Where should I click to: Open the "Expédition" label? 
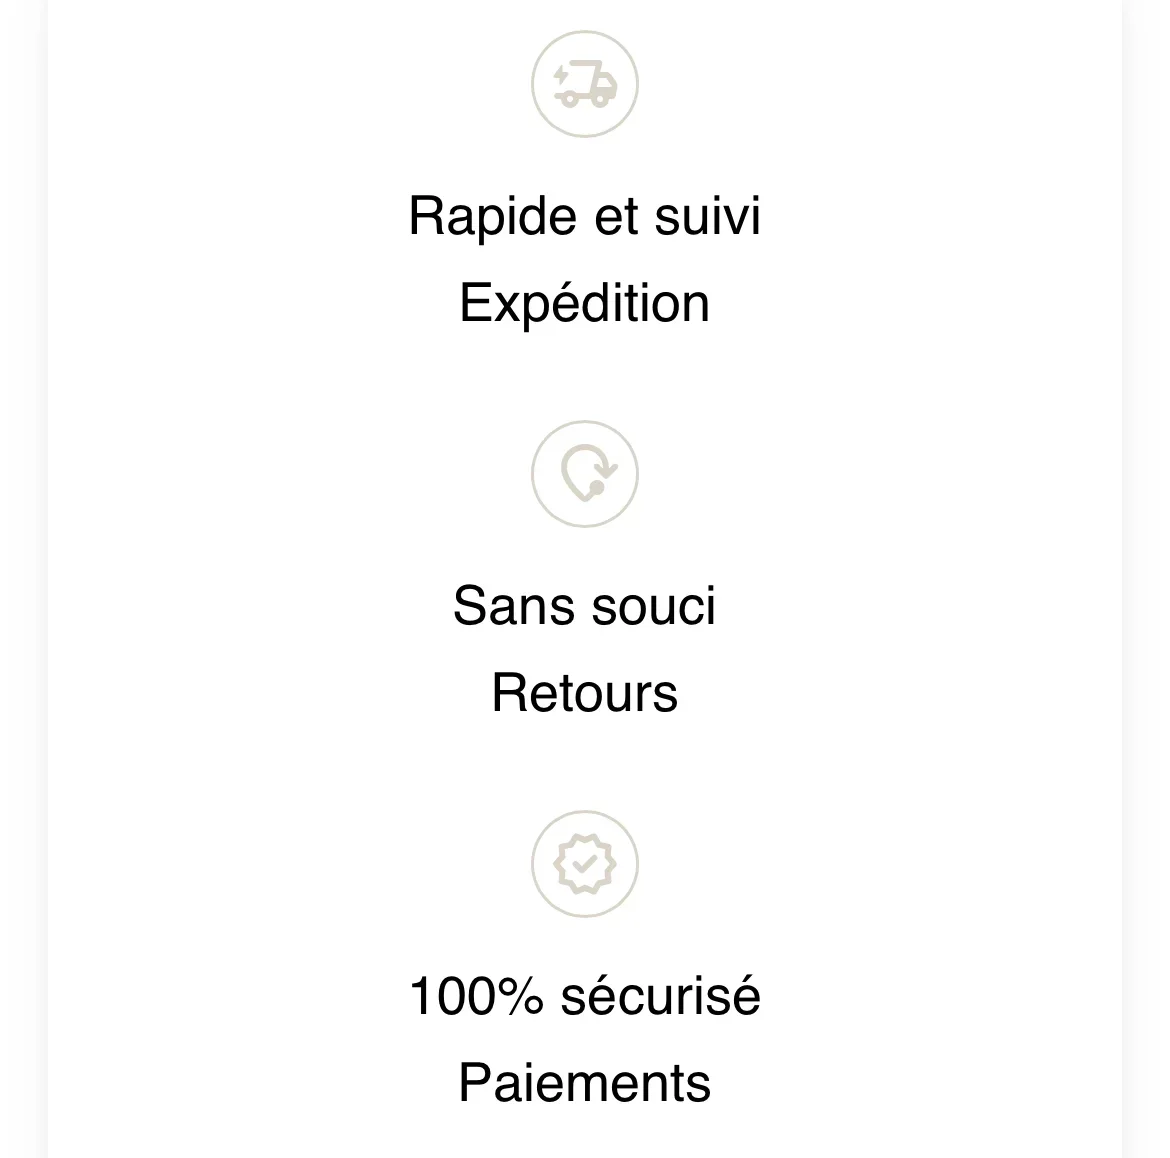point(585,303)
